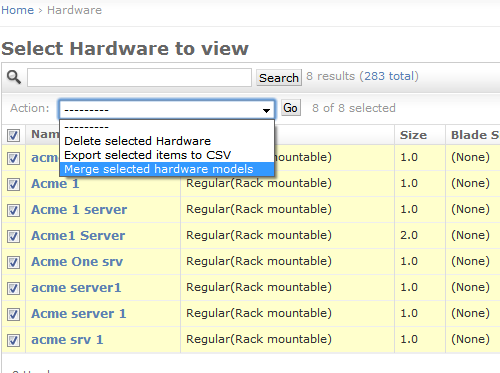The height and width of the screenshot is (373, 500).
Task: Sort by the Size column header
Action: coord(413,135)
